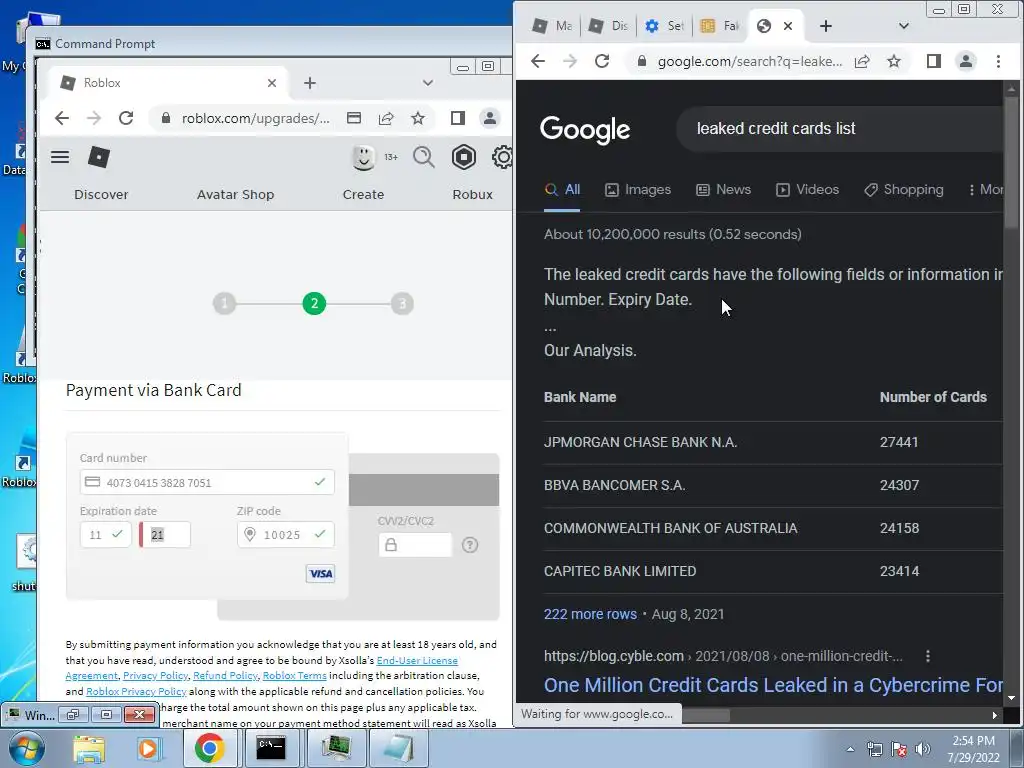The image size is (1024, 768).
Task: Click the Card number input field
Action: tap(207, 483)
